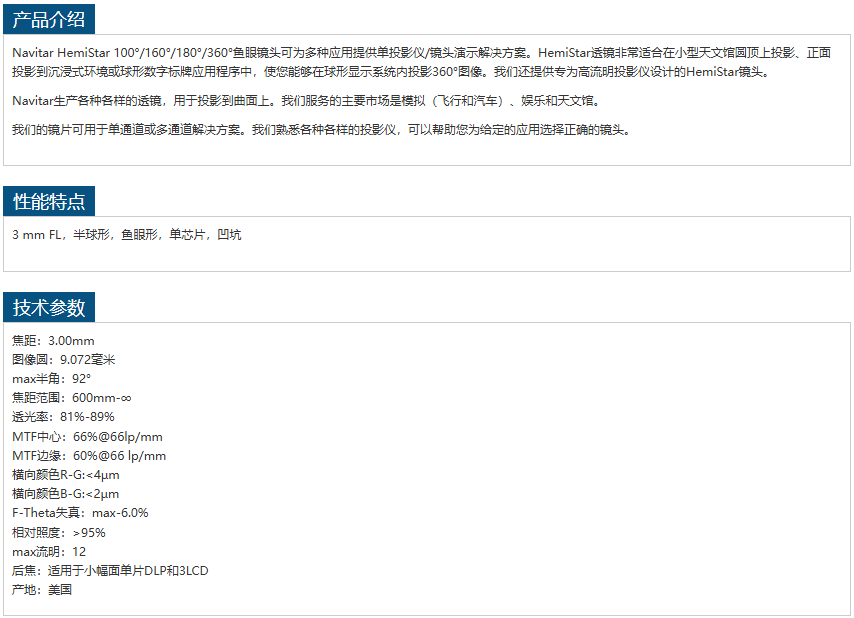Select the MTF中心 specification line
Image resolution: width=854 pixels, height=618 pixels.
point(87,437)
